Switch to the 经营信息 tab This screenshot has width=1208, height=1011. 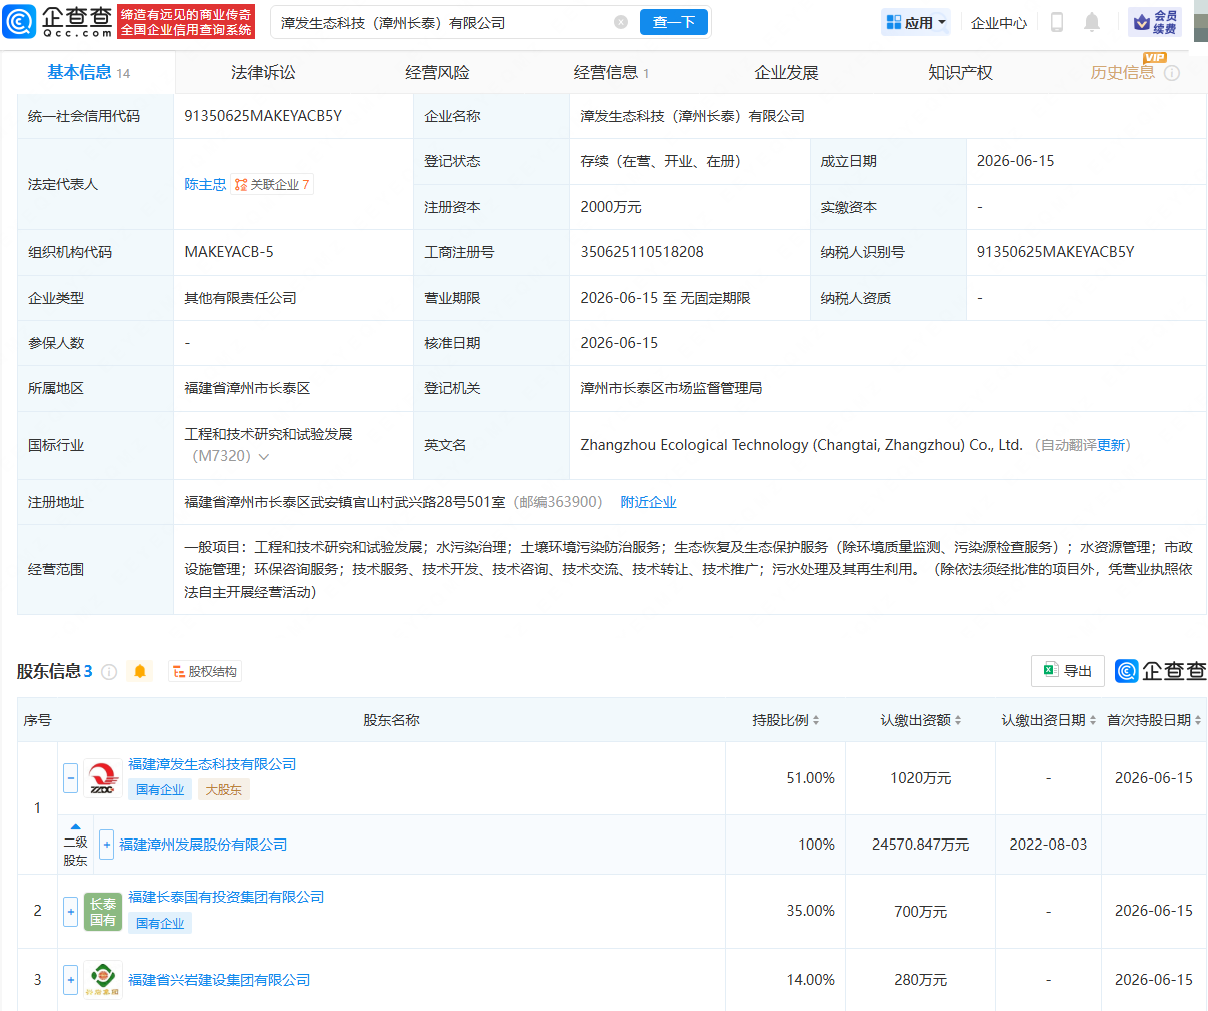point(611,72)
